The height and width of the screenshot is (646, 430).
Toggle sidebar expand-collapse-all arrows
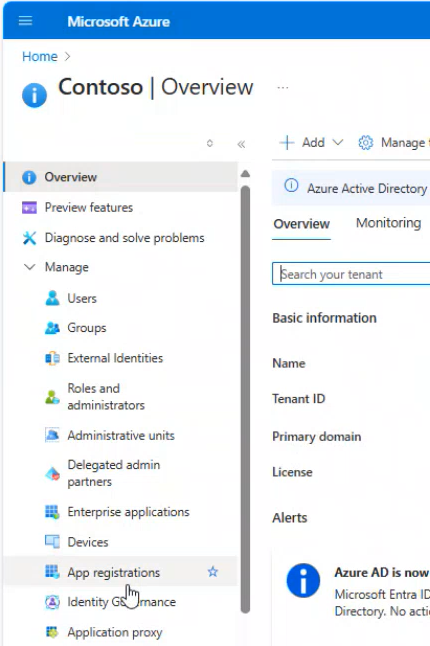[x=210, y=143]
